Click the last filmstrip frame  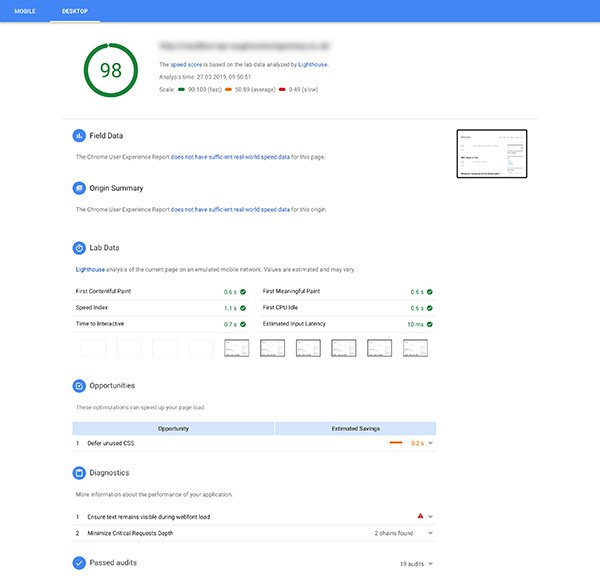(416, 348)
